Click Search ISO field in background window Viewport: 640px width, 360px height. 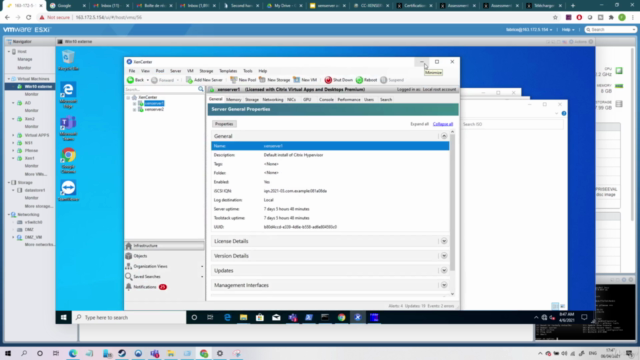coord(512,124)
